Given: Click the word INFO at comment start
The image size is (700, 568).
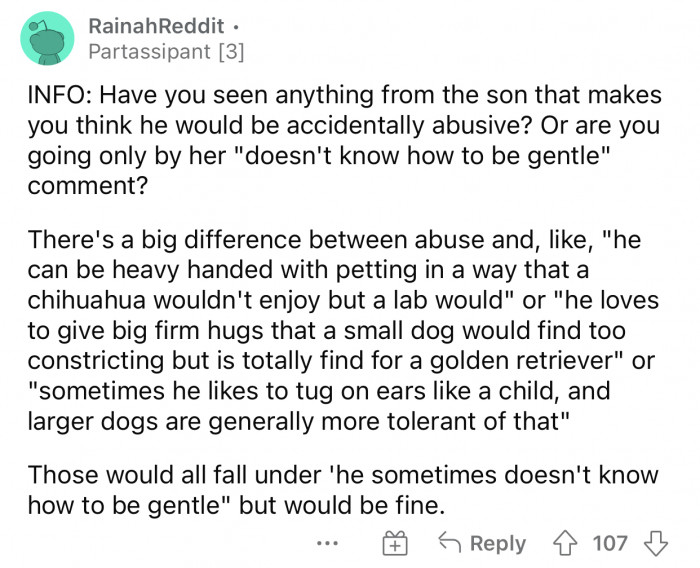Looking at the screenshot, I should click(60, 95).
